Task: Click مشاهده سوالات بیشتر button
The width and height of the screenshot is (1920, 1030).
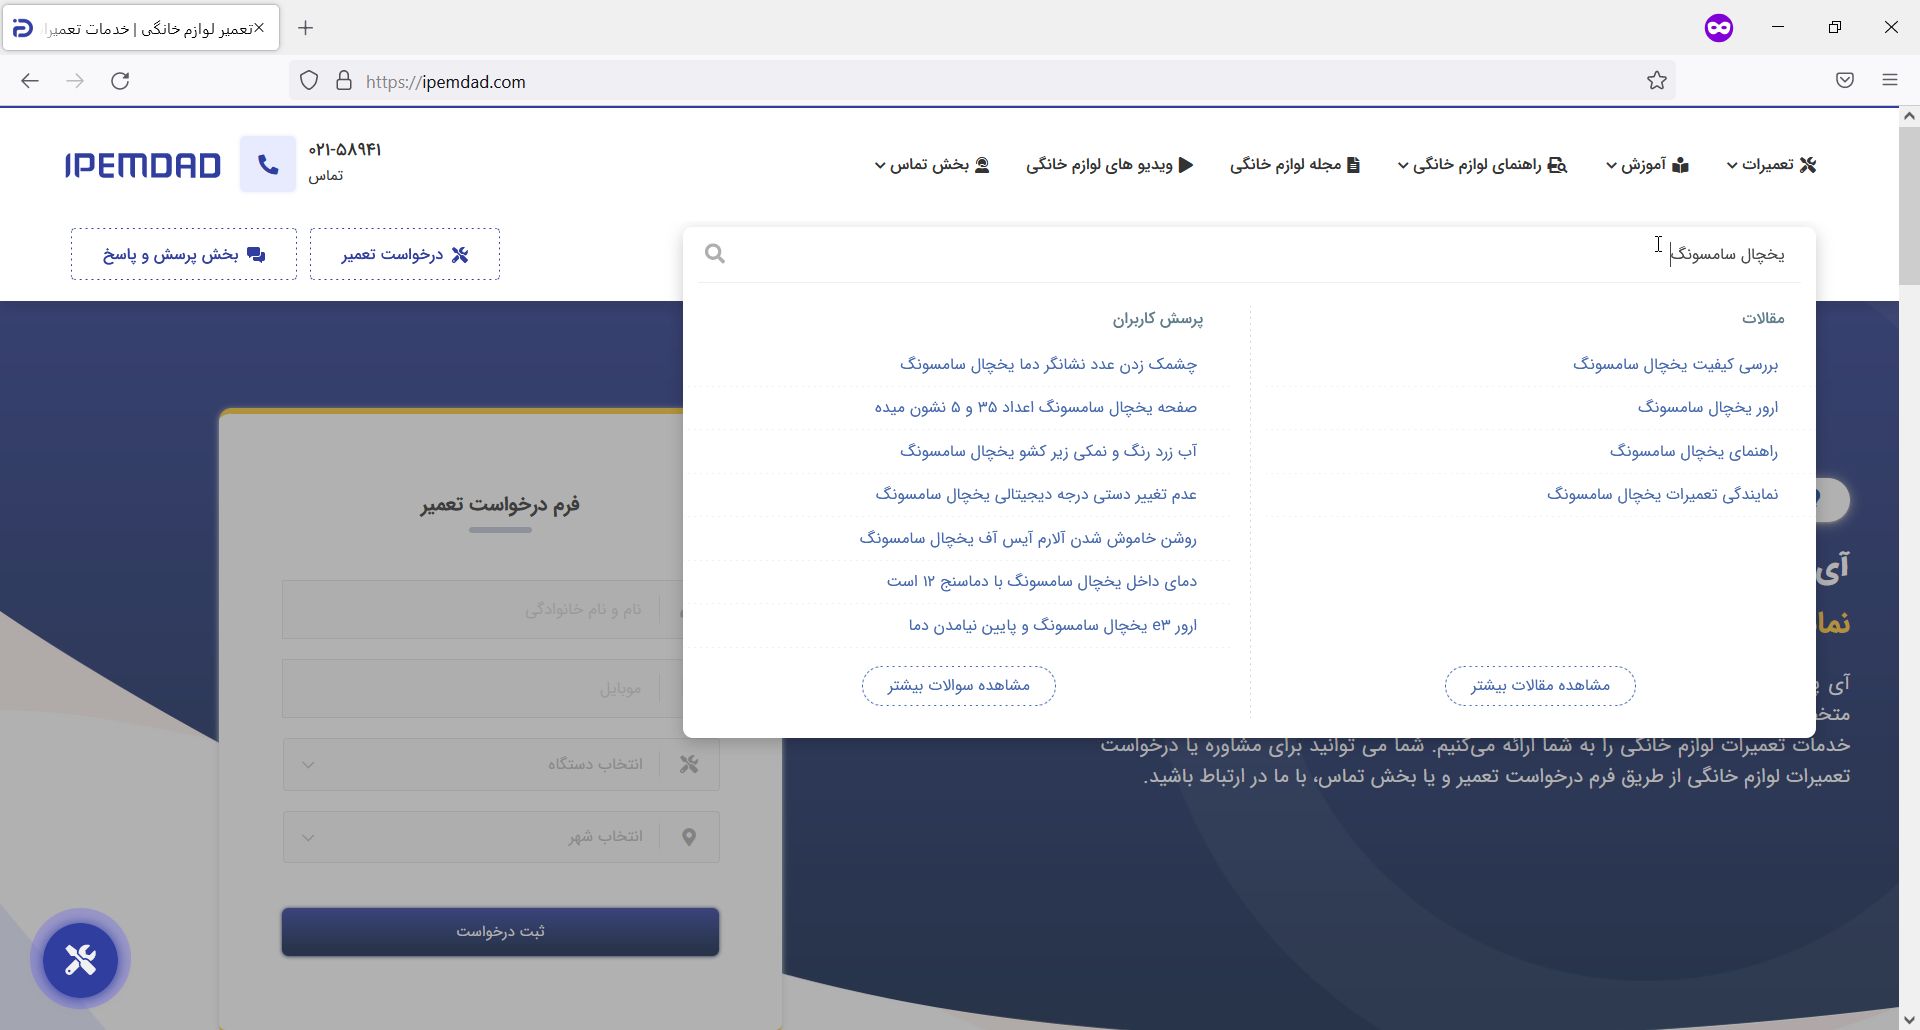Action: point(958,686)
